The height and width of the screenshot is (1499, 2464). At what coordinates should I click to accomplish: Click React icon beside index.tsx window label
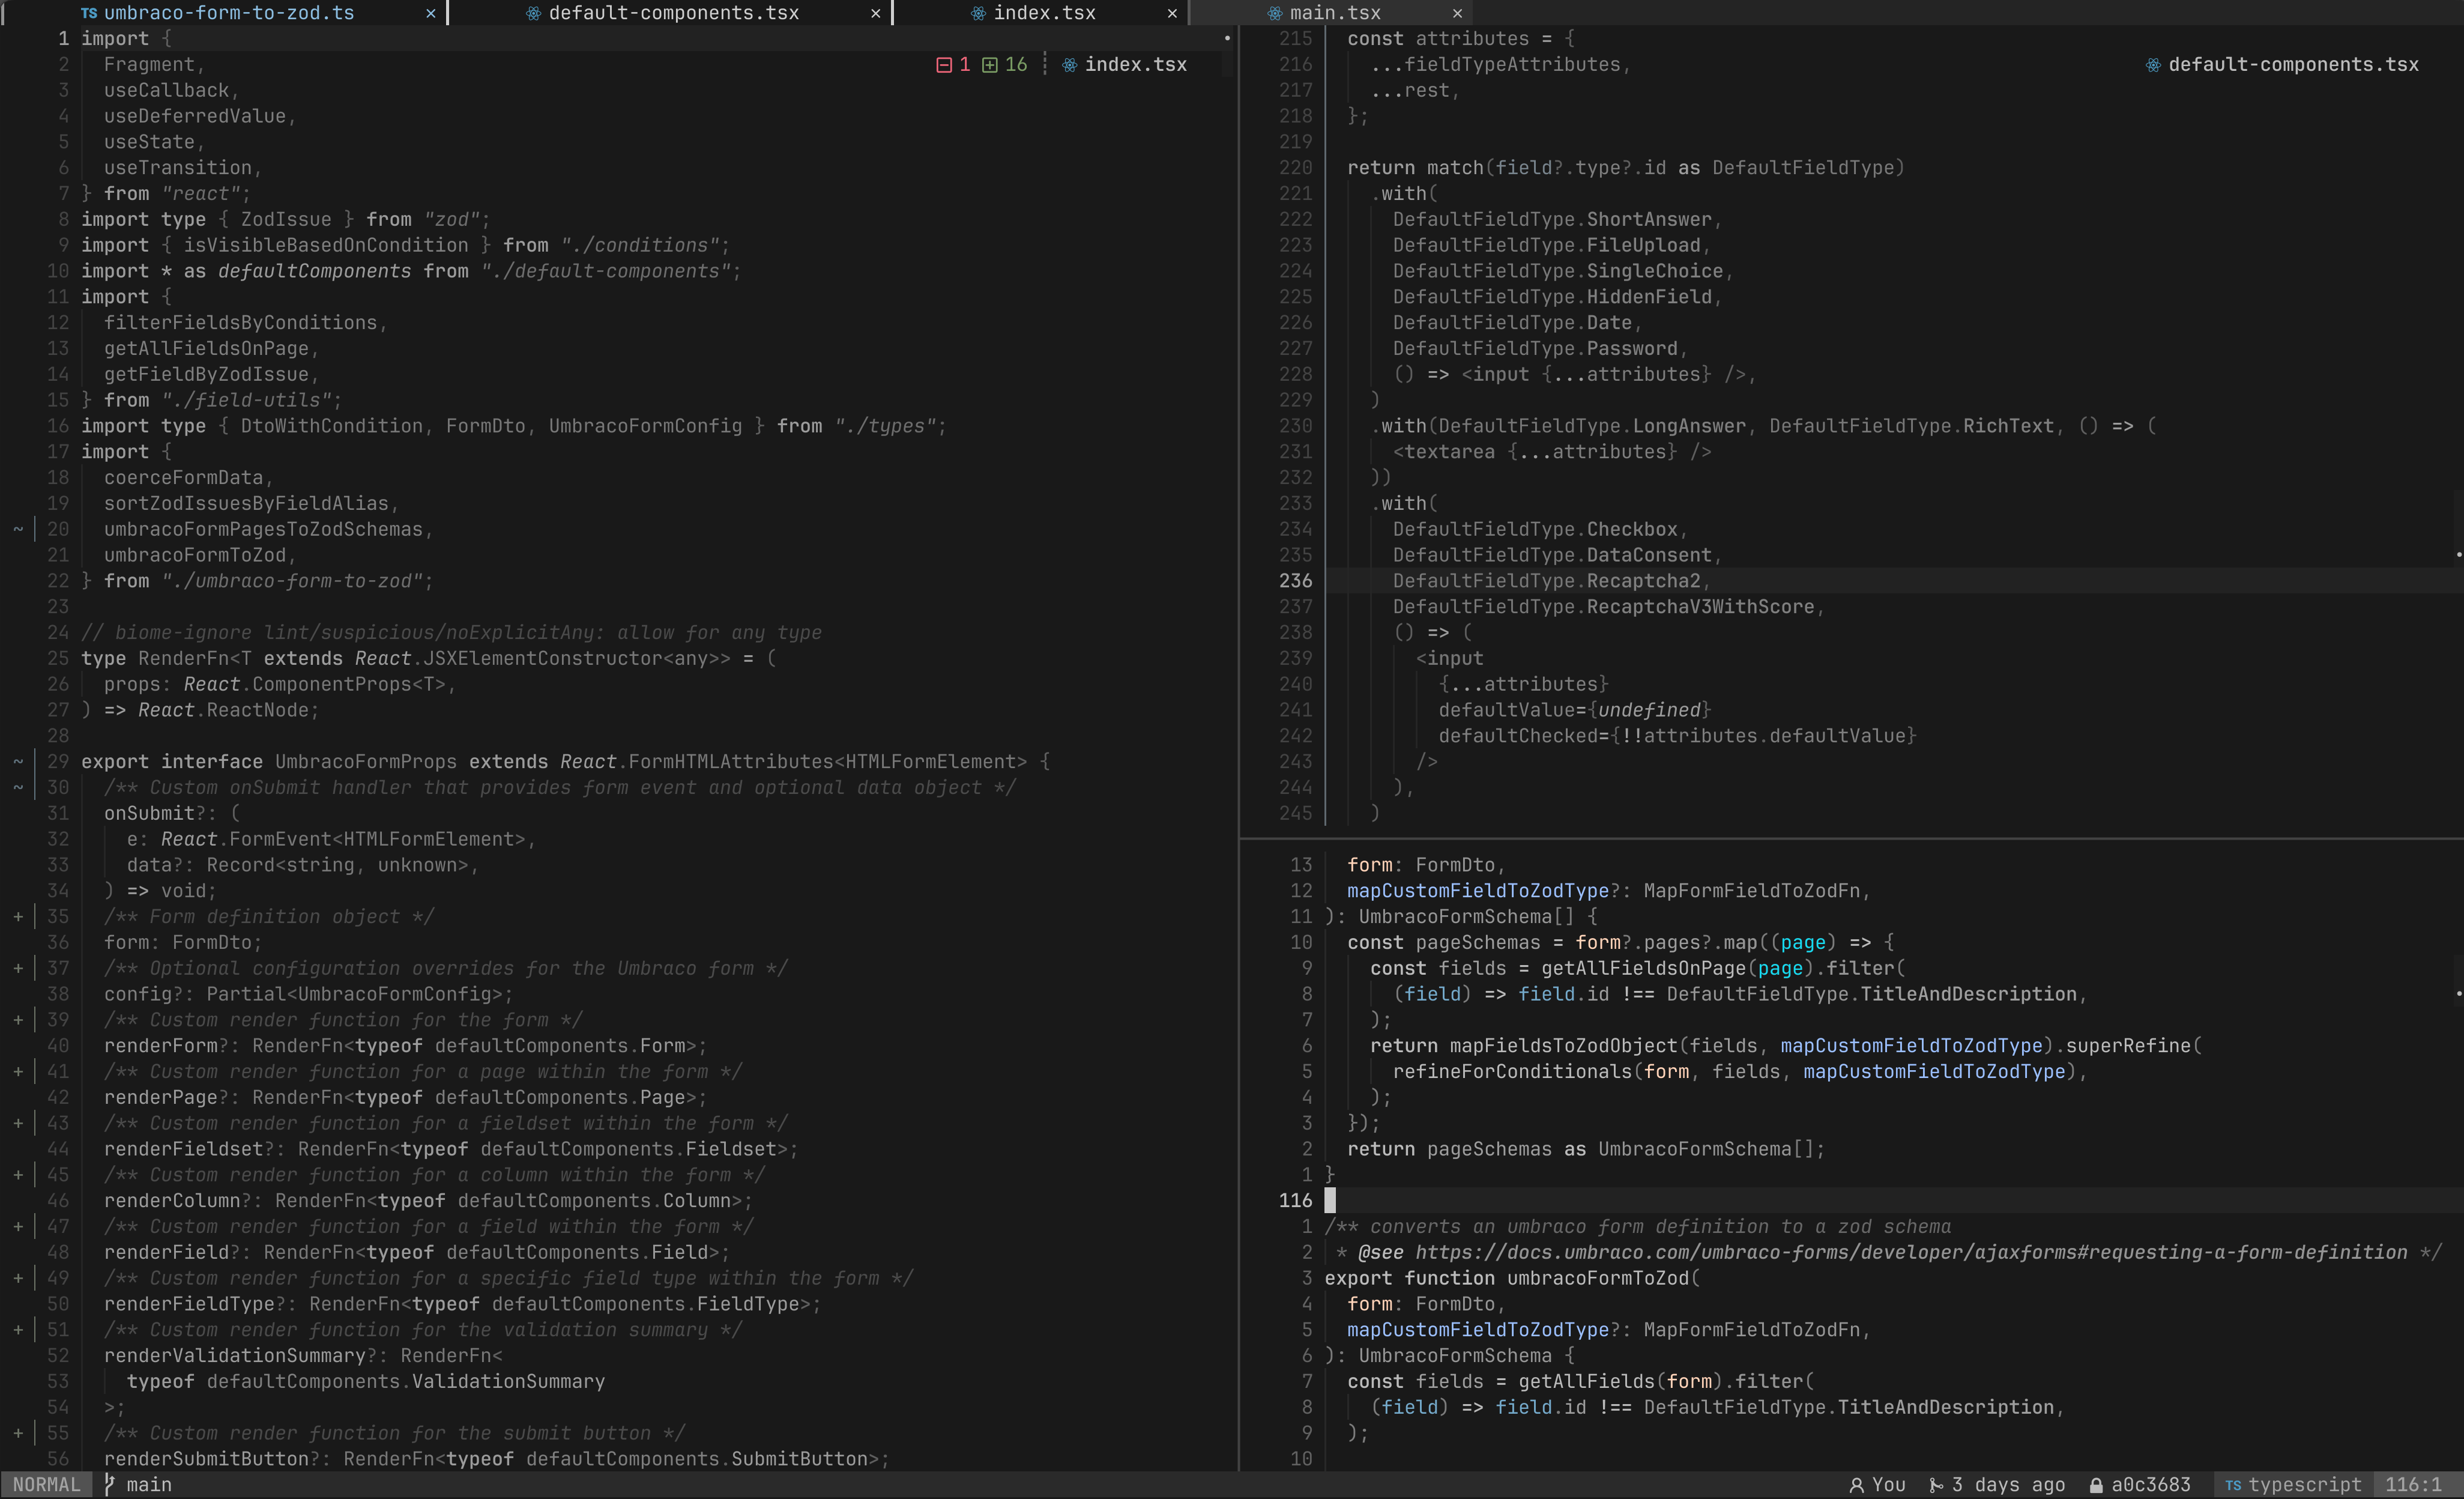1069,65
